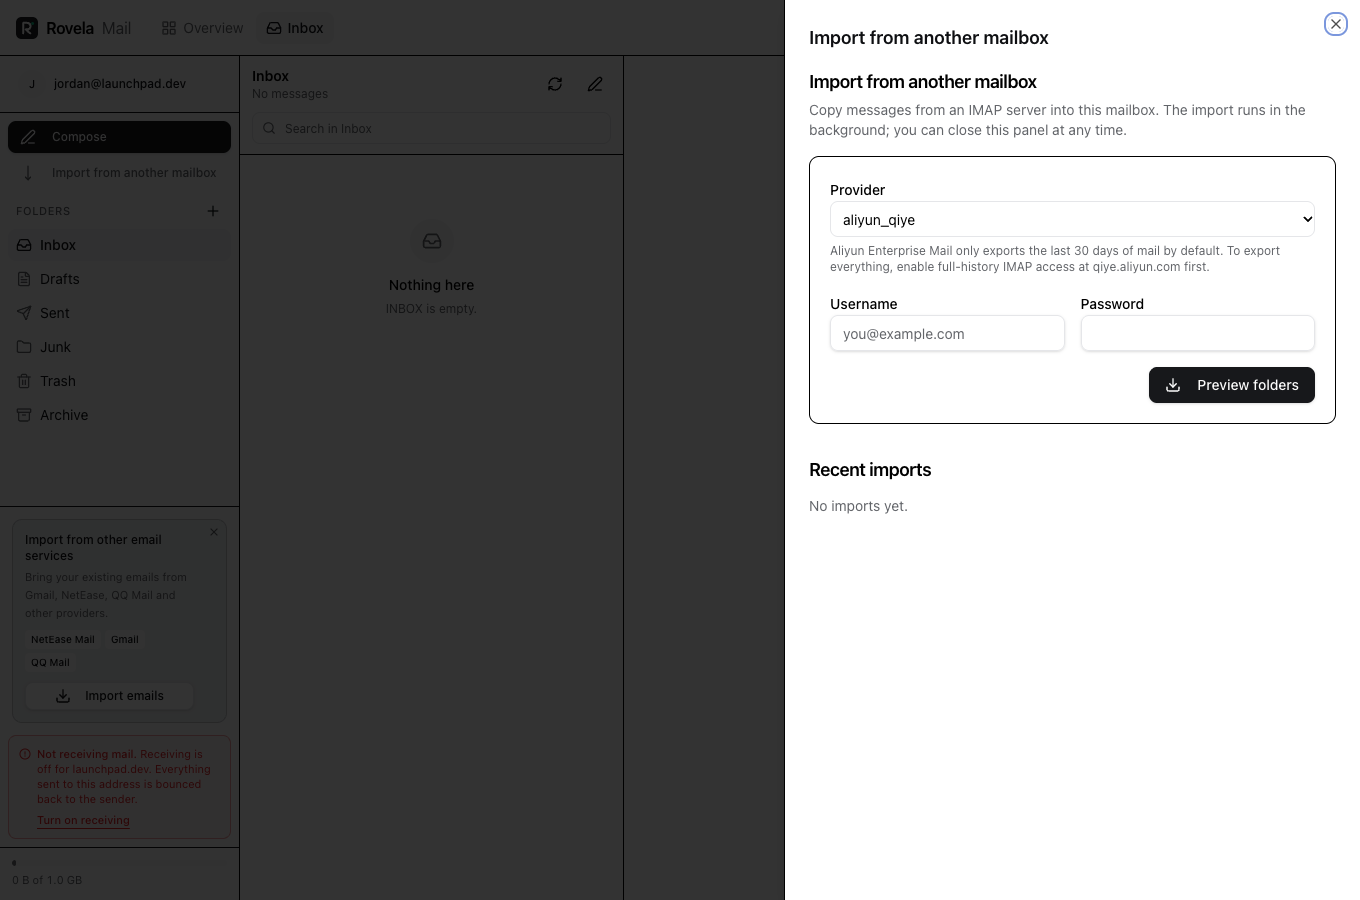Open the Drafts folder

coord(119,279)
